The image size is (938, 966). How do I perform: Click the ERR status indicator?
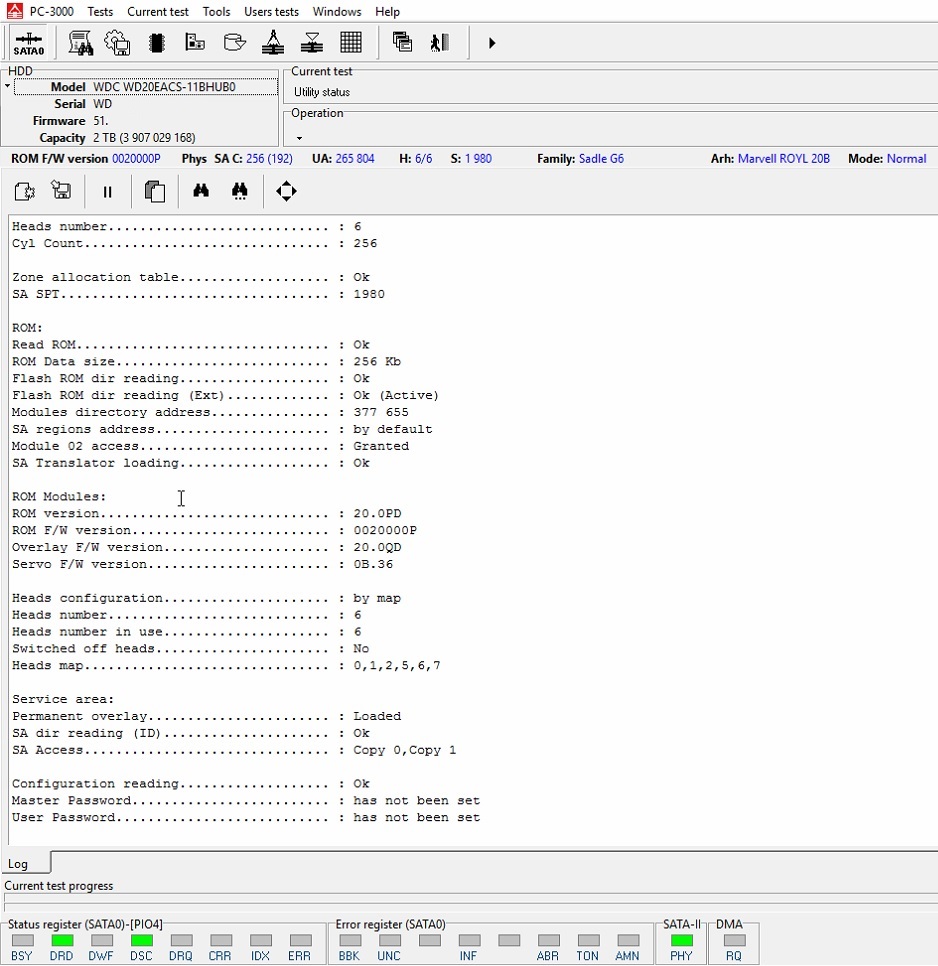300,940
